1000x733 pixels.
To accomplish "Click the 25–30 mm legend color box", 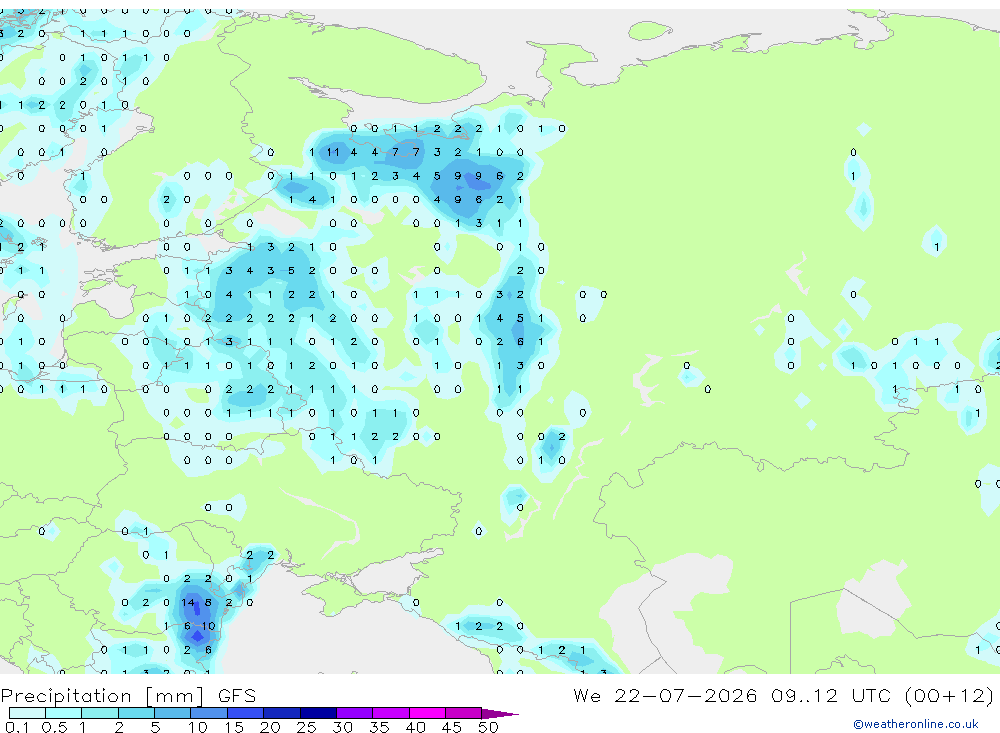I will click(318, 713).
